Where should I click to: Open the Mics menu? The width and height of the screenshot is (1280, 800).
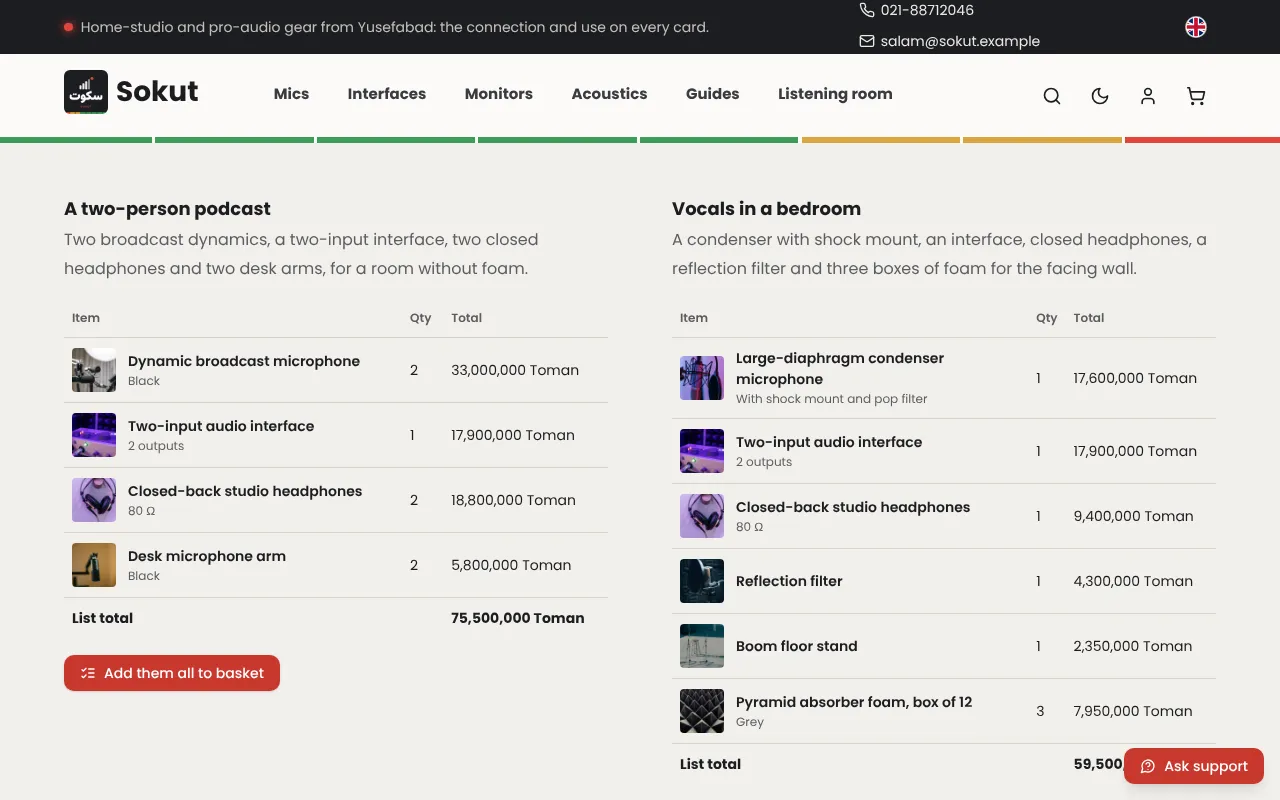click(291, 94)
